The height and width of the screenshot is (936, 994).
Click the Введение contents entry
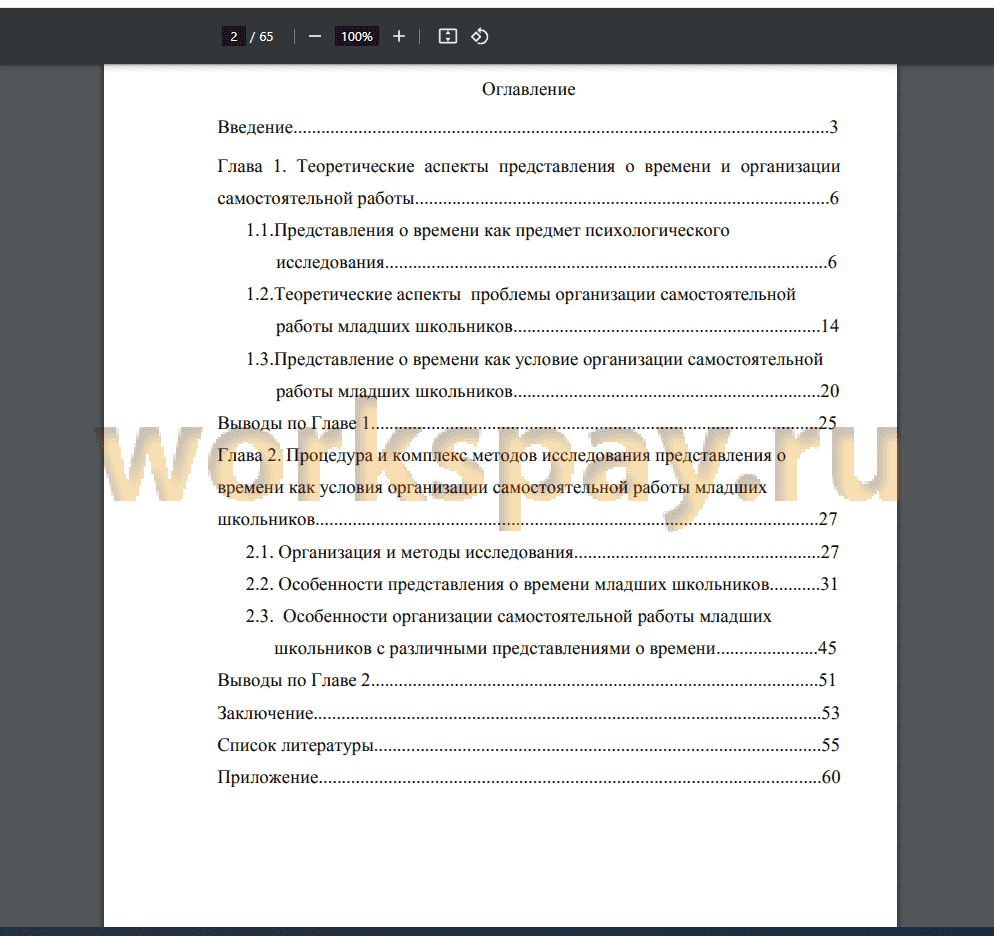click(x=528, y=127)
